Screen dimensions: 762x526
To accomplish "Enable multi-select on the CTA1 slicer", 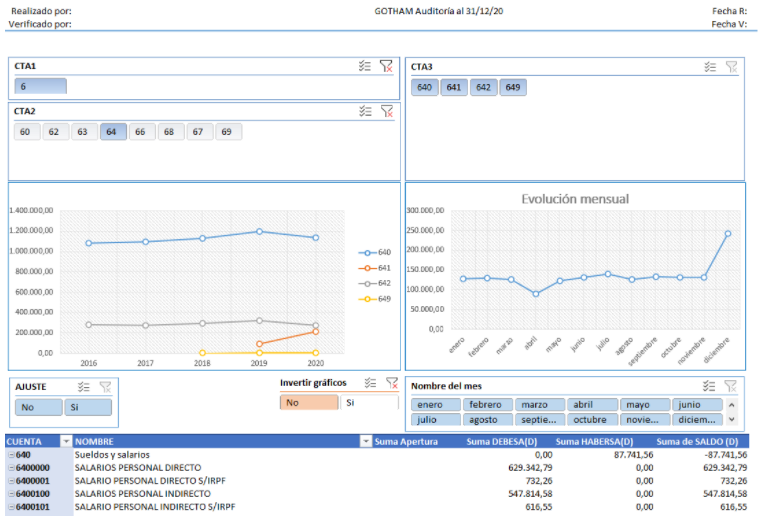I will (365, 66).
